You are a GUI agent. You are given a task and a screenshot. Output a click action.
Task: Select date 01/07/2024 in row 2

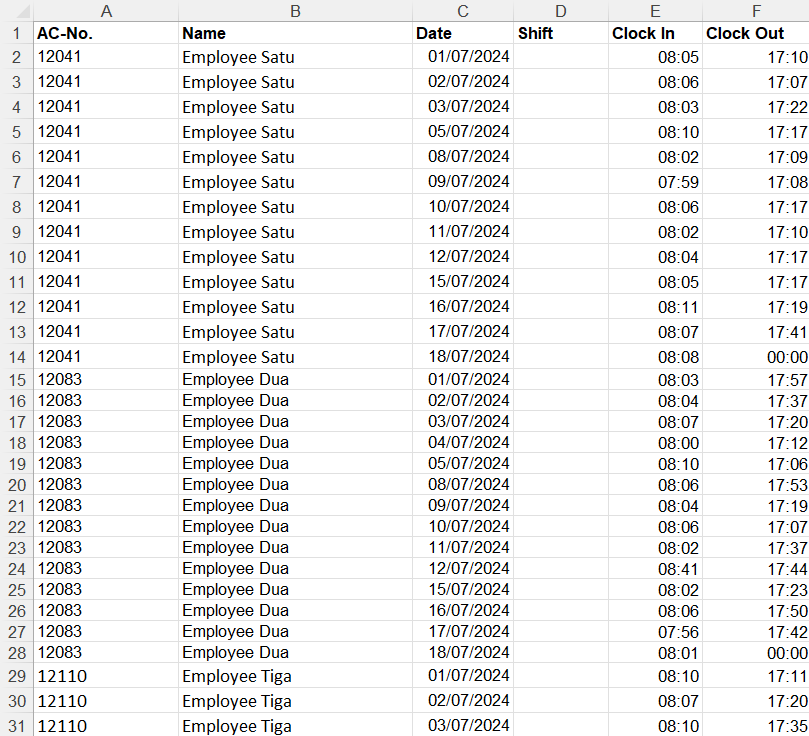pos(463,56)
